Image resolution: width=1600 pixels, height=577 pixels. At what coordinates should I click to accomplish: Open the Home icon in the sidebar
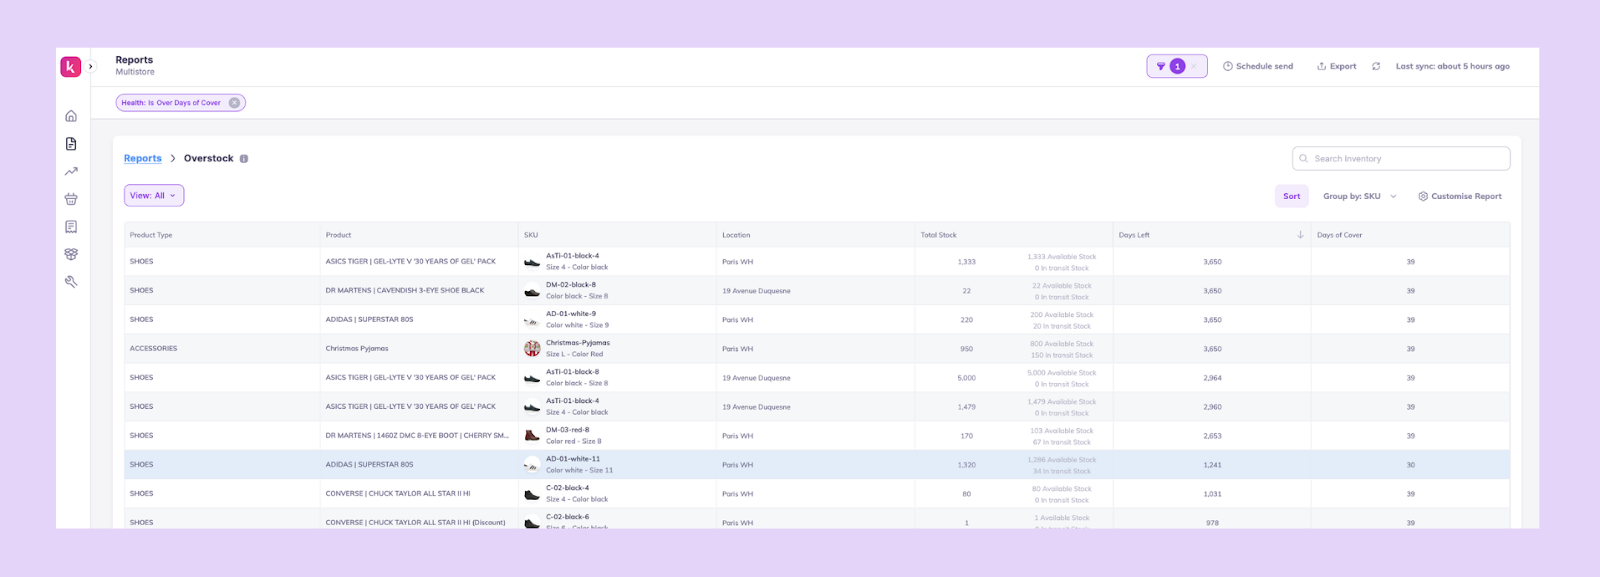pos(71,116)
